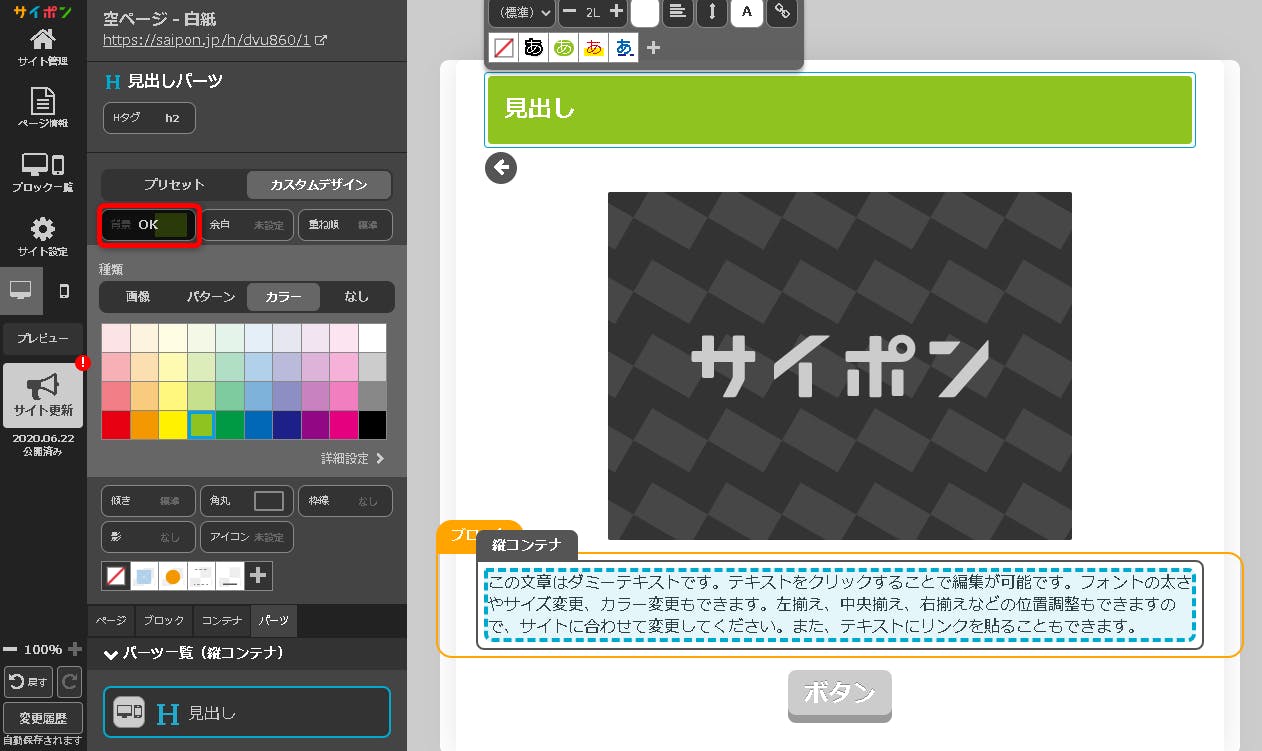Select パターン background type
Viewport: 1262px width, 751px height.
click(210, 297)
